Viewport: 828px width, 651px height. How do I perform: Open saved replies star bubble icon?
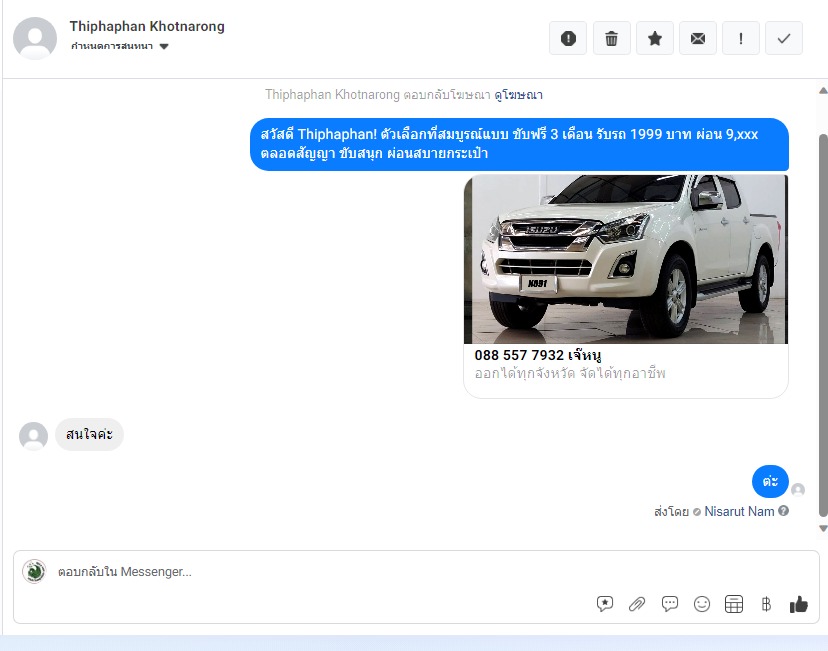tap(605, 603)
